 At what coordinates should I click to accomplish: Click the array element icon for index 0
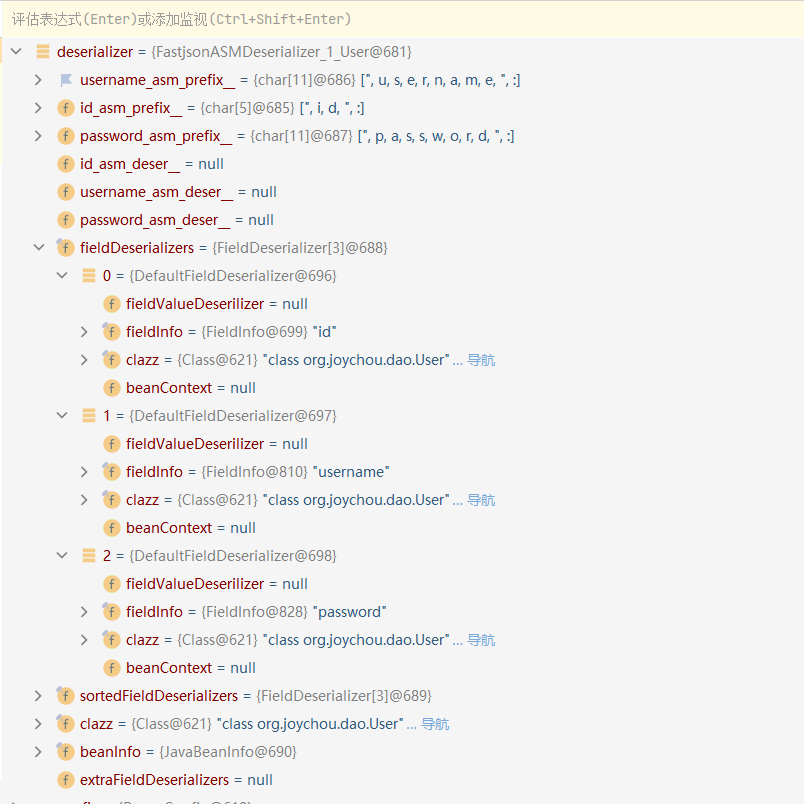89,276
